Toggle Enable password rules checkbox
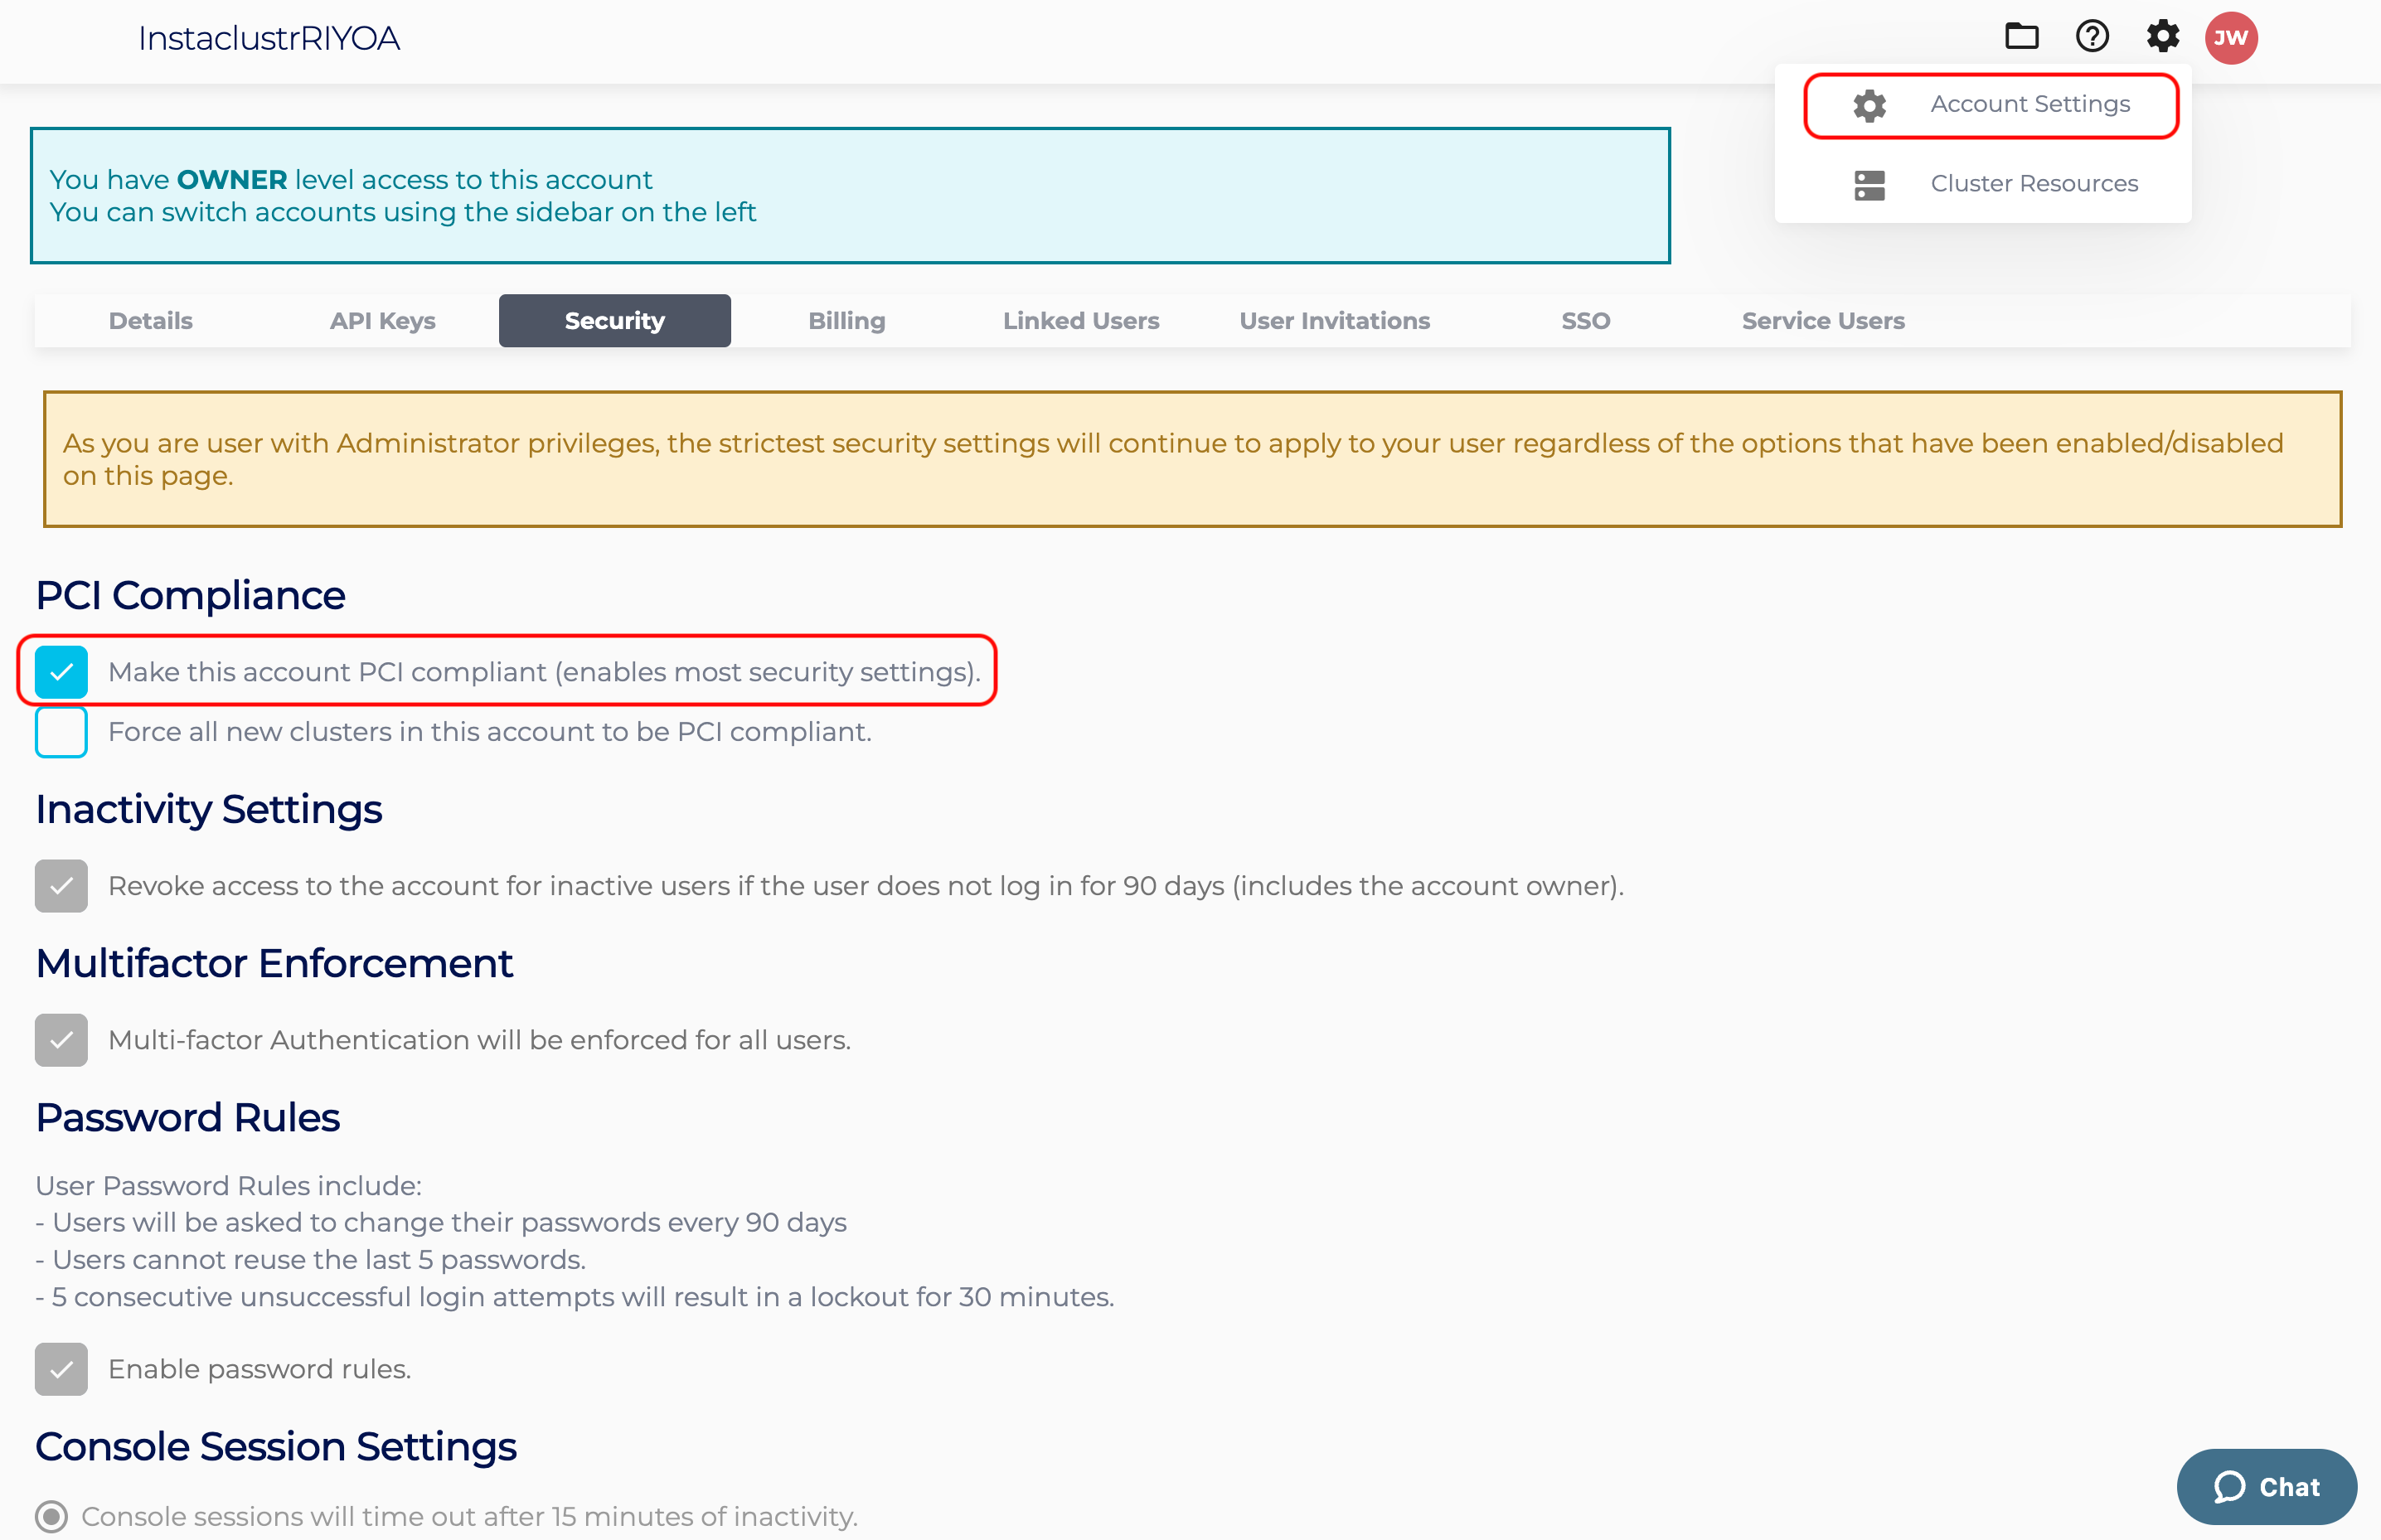Image resolution: width=2381 pixels, height=1540 pixels. click(x=61, y=1369)
